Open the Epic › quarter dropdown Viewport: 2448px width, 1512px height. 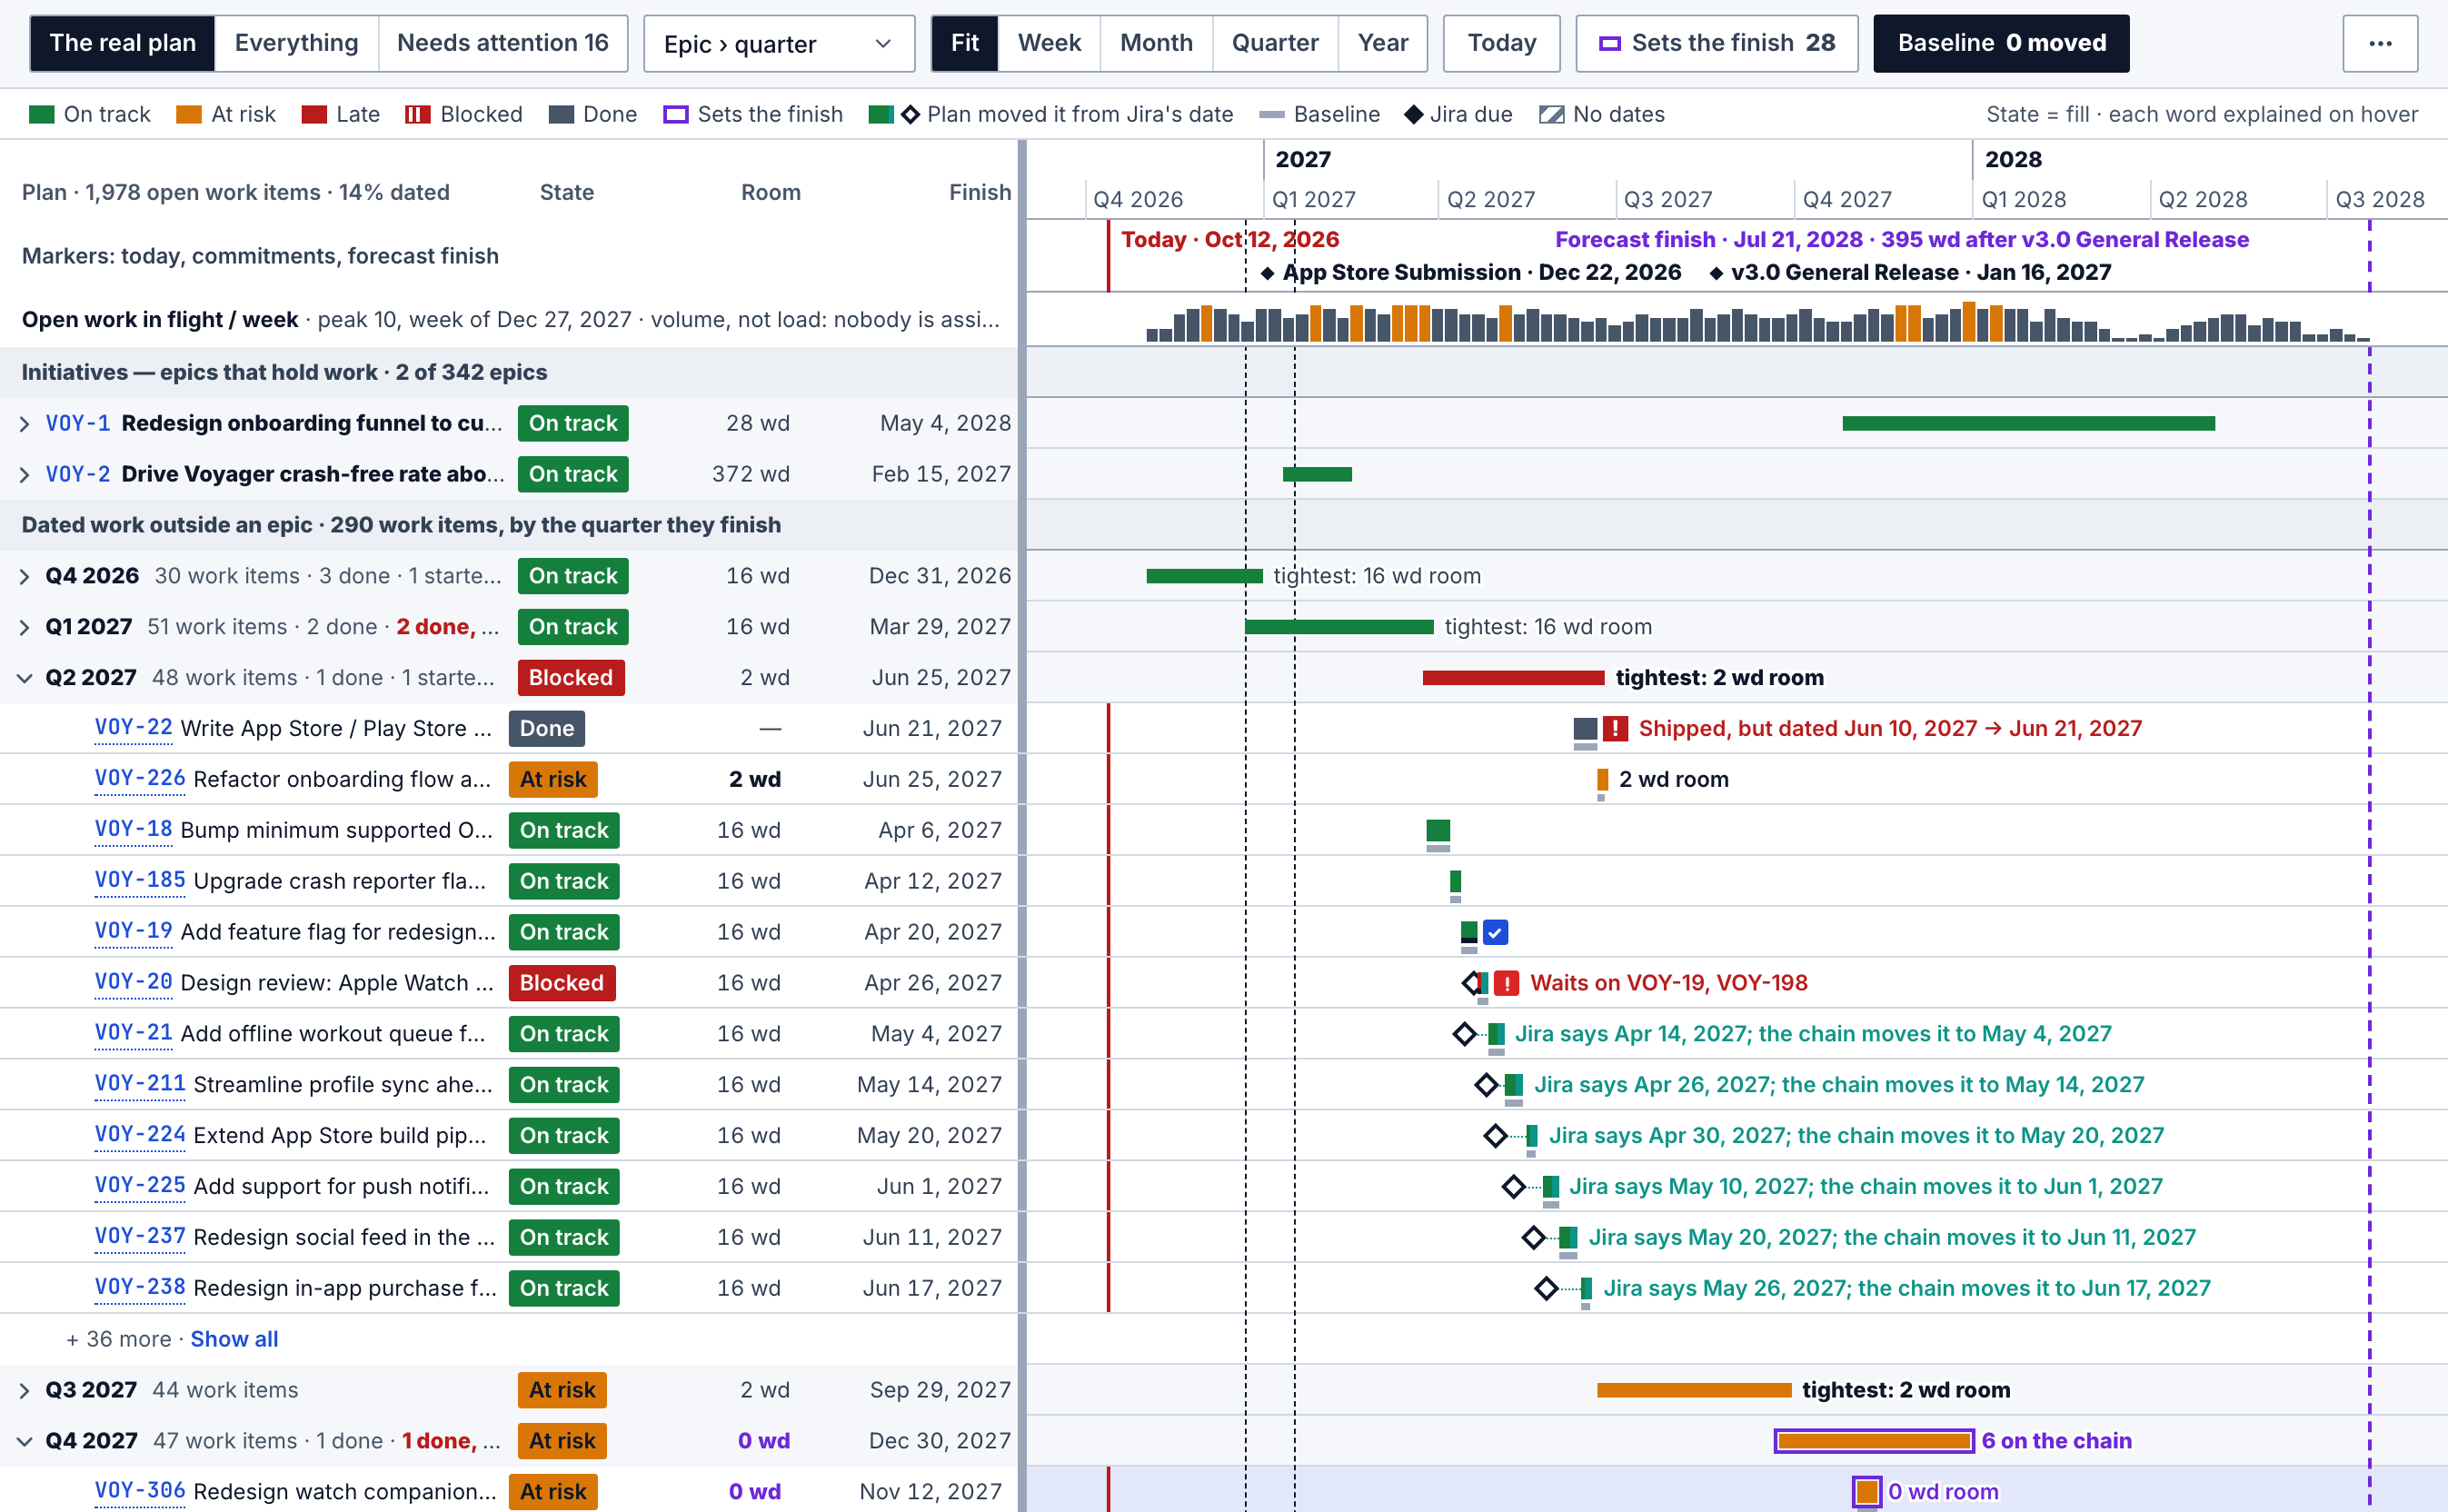(x=779, y=44)
